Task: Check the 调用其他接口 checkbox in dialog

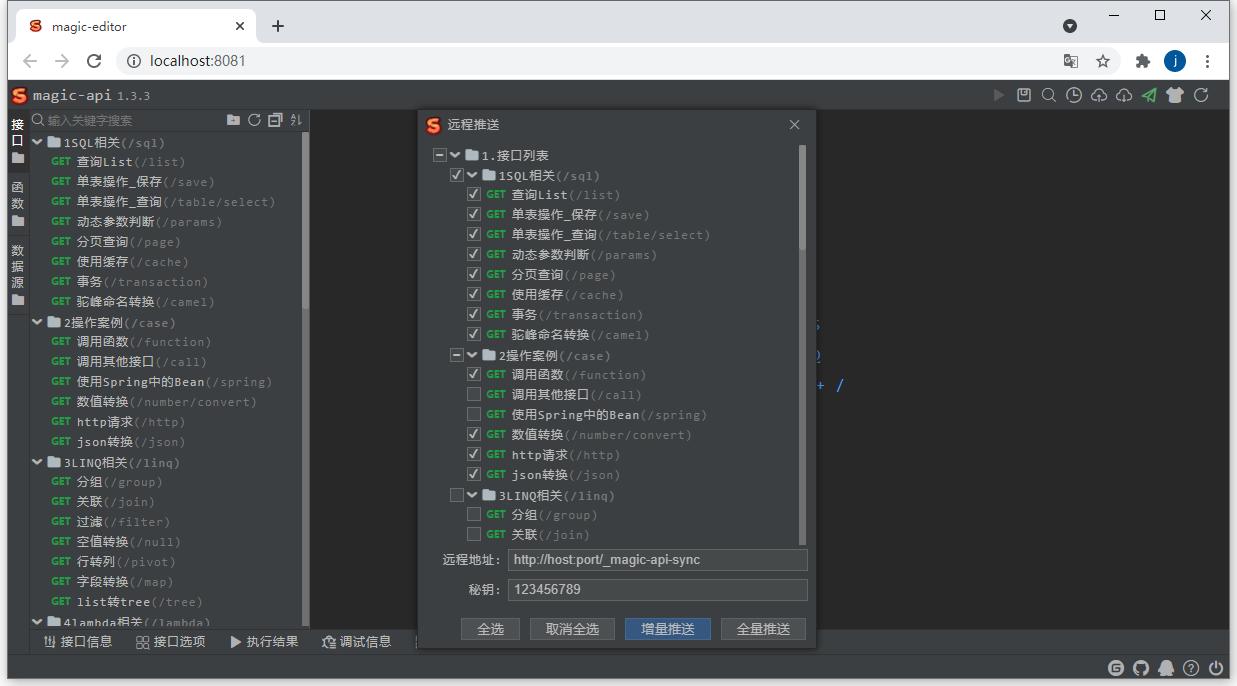Action: [473, 394]
